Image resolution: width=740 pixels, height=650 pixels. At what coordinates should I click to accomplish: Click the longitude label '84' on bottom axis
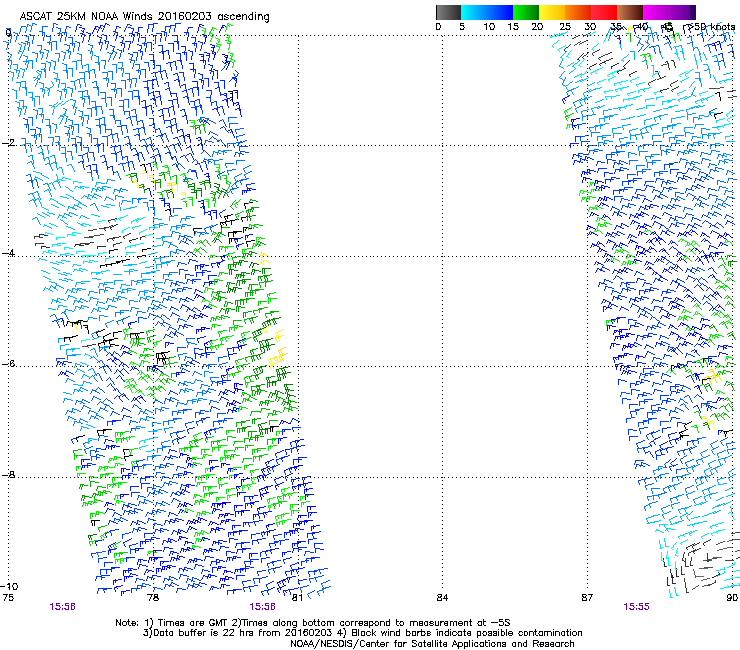(442, 598)
